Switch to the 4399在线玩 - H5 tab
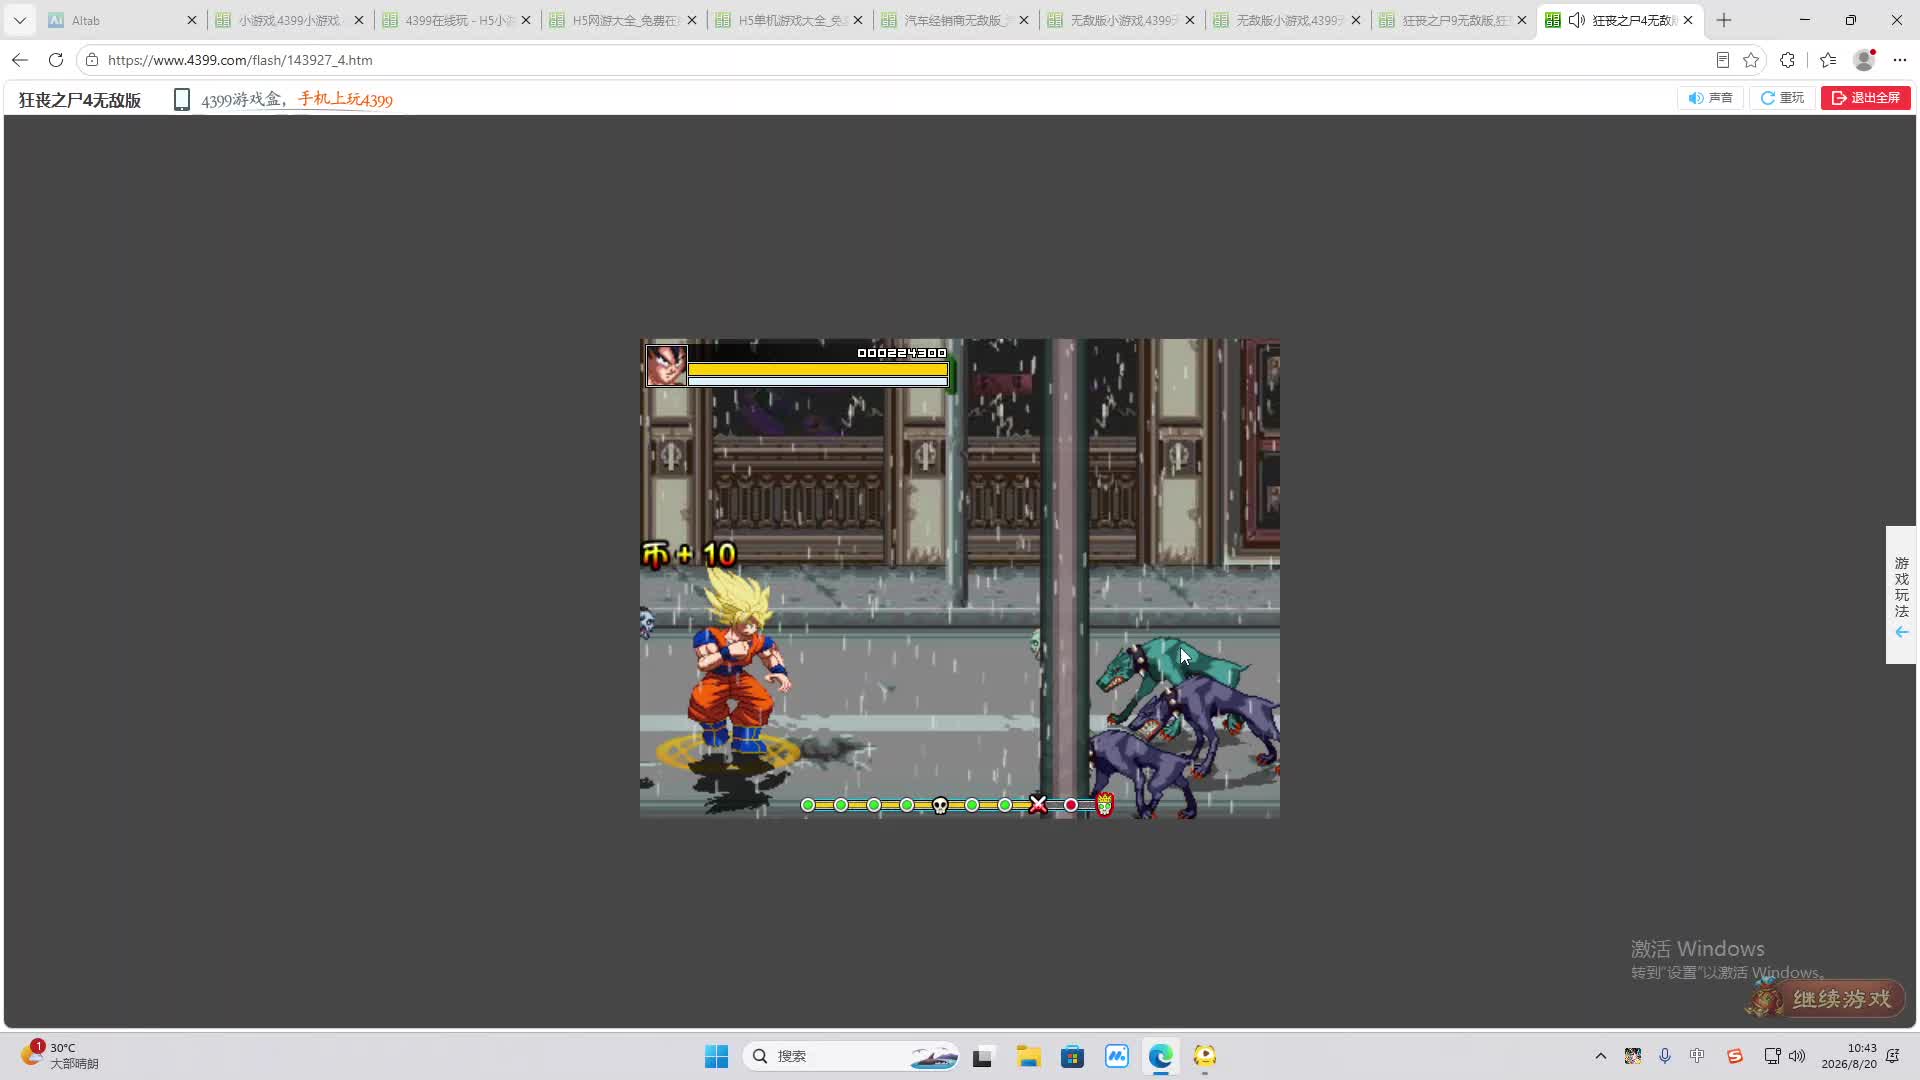The width and height of the screenshot is (1920, 1080). [456, 20]
